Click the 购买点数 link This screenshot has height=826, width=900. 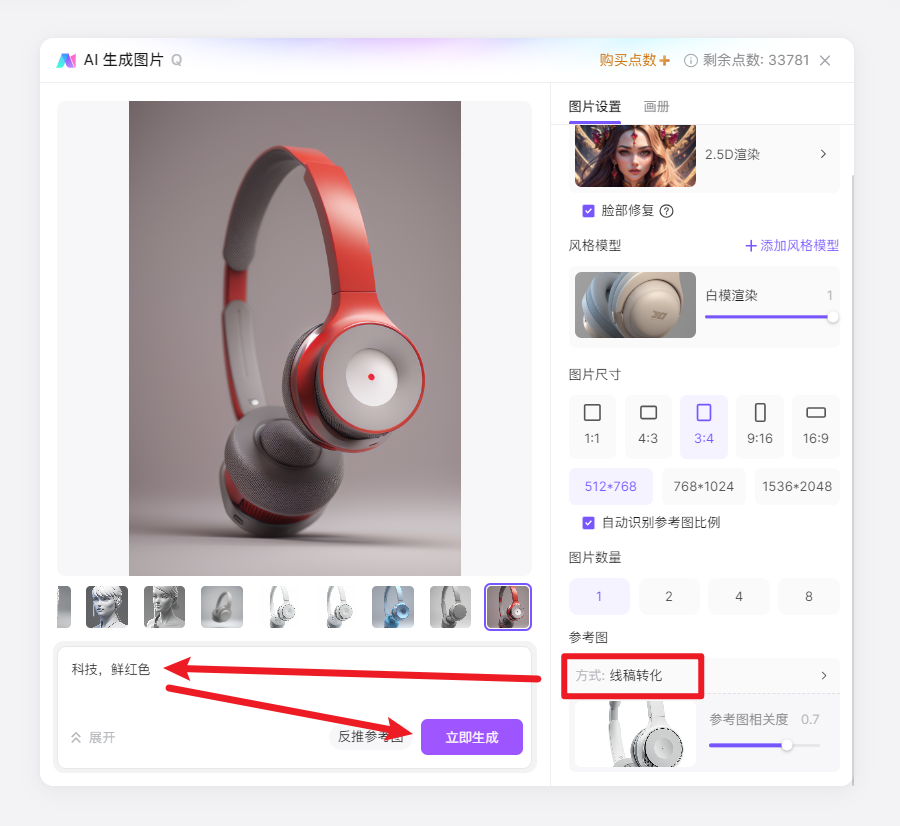click(x=634, y=60)
